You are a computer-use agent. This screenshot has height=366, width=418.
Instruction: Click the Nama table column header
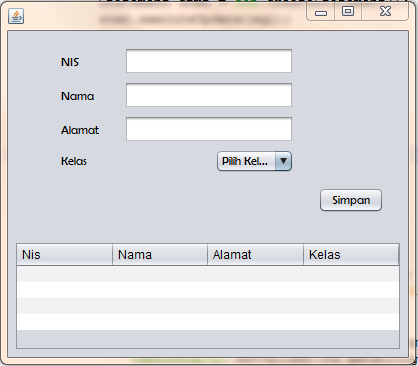click(x=160, y=255)
